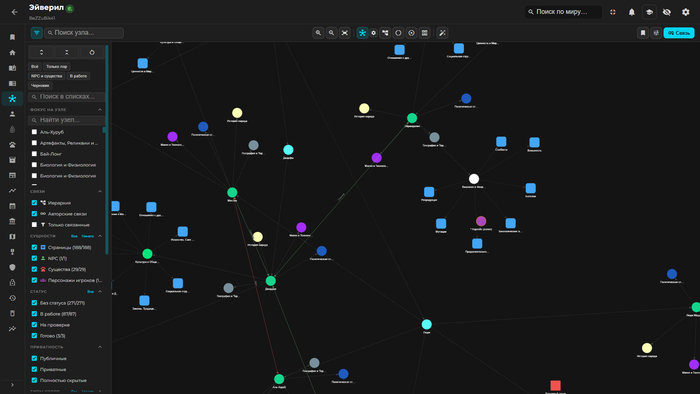
Task: Select the grid layout icon in toolbar
Action: point(425,33)
